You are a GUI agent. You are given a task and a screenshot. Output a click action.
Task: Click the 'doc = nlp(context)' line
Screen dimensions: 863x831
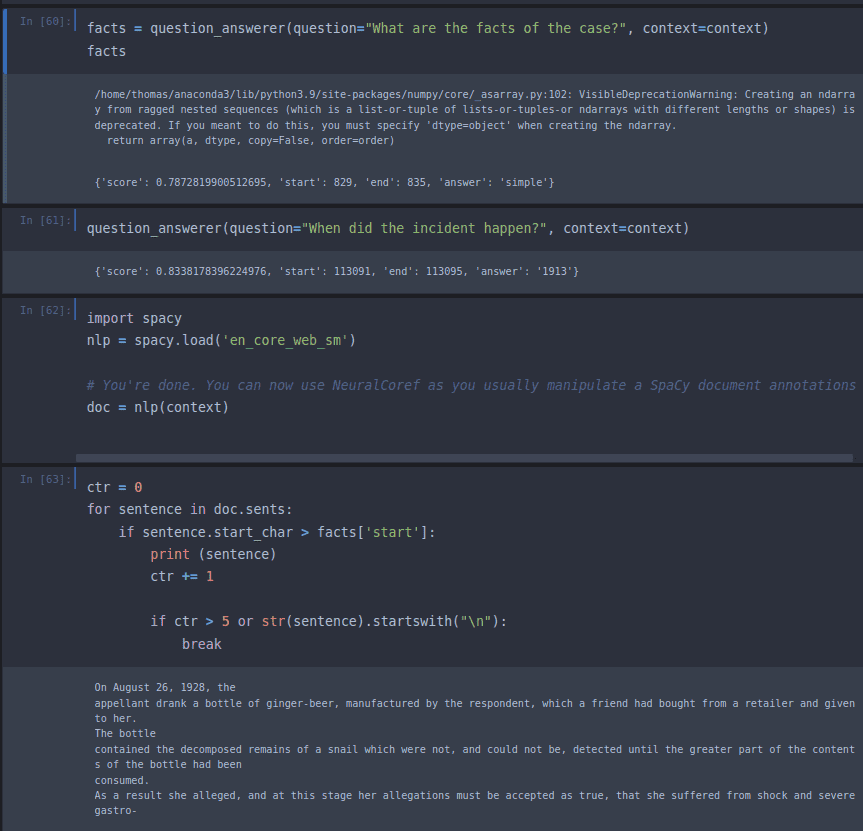tap(157, 407)
